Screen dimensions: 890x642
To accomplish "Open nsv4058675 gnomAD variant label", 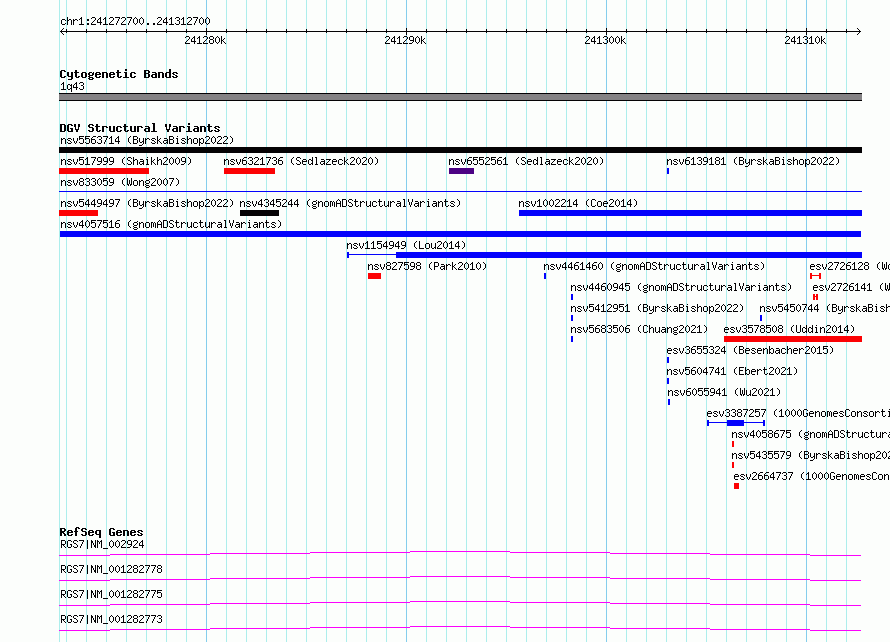I will (x=811, y=434).
